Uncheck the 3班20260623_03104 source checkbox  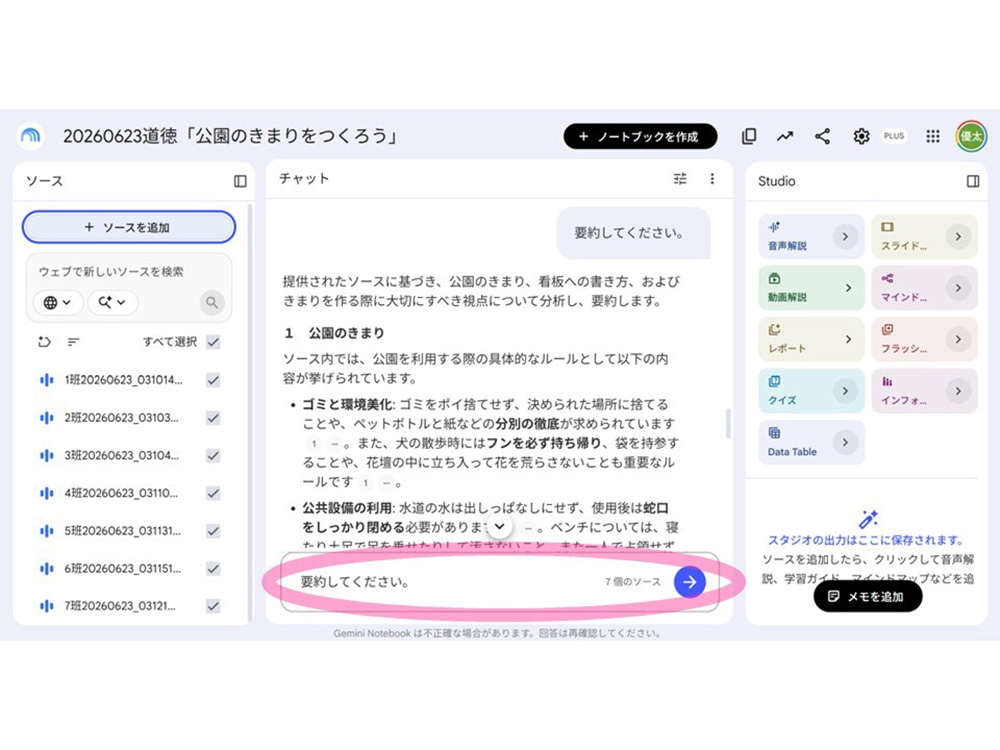click(214, 455)
